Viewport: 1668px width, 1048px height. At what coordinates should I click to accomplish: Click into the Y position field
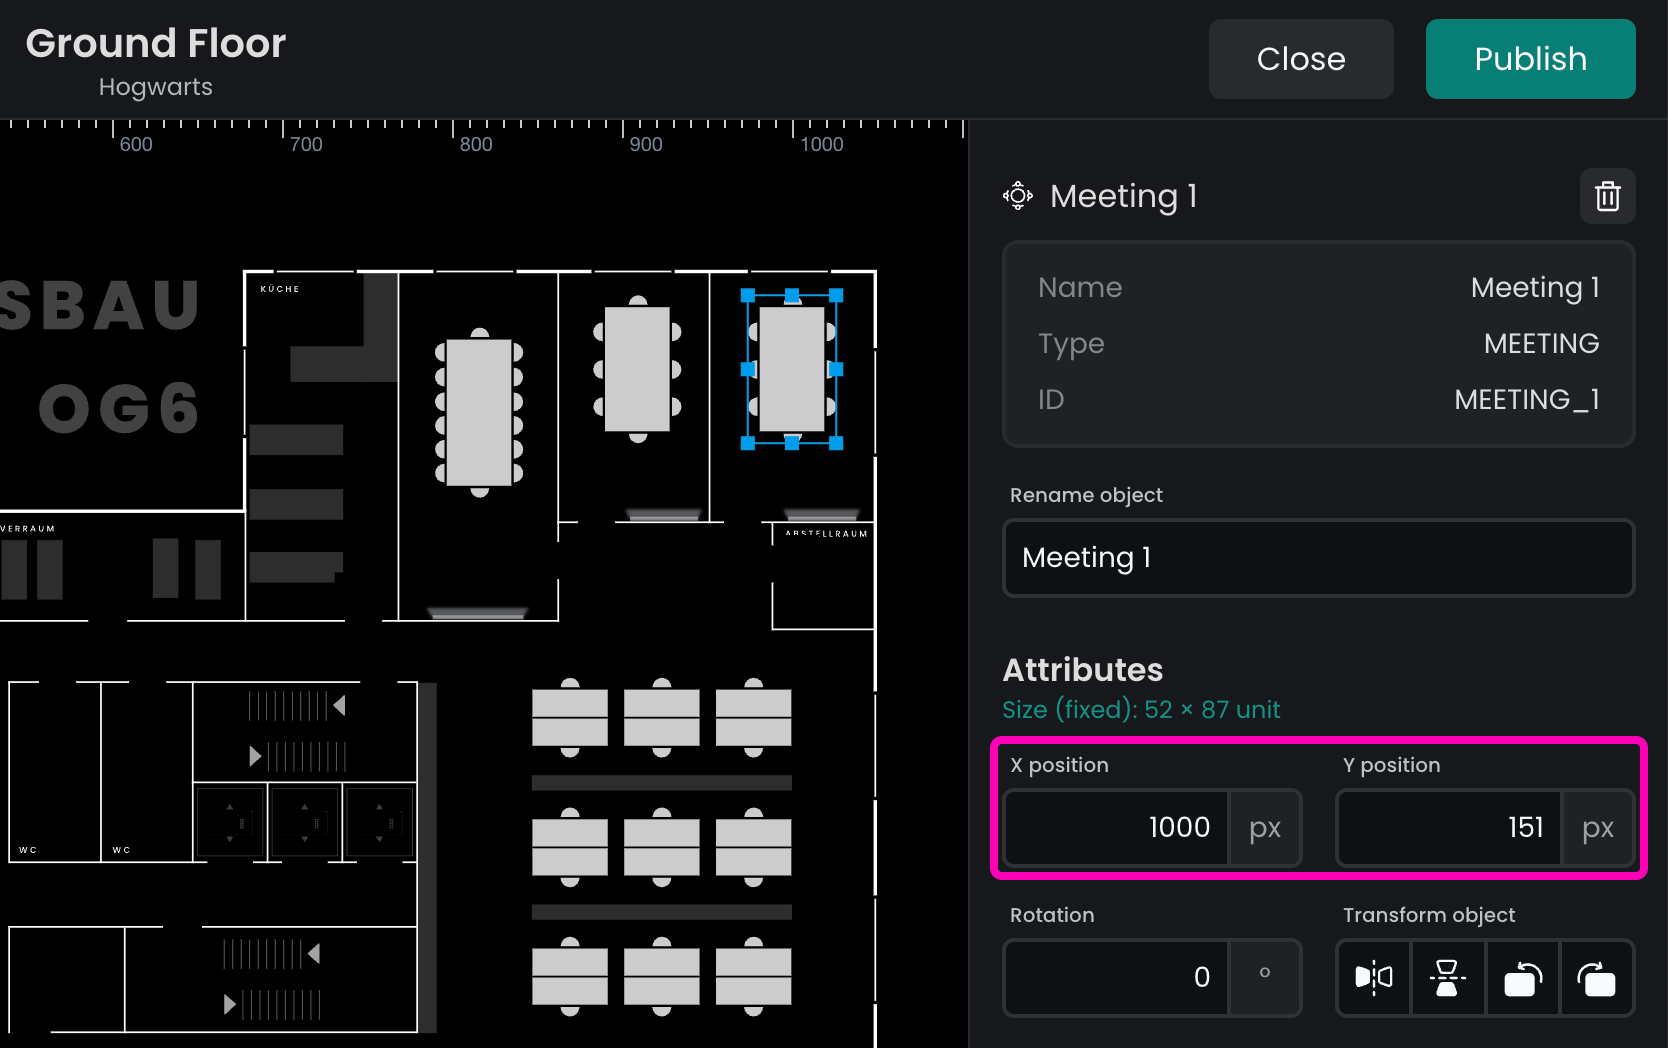tap(1449, 827)
